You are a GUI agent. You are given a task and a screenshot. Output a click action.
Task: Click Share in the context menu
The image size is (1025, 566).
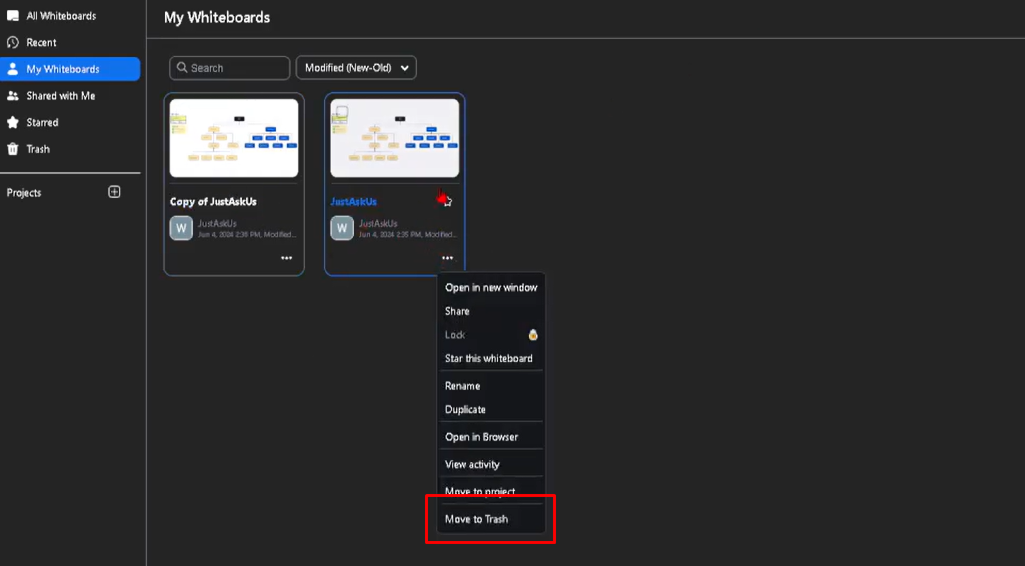pyautogui.click(x=457, y=312)
